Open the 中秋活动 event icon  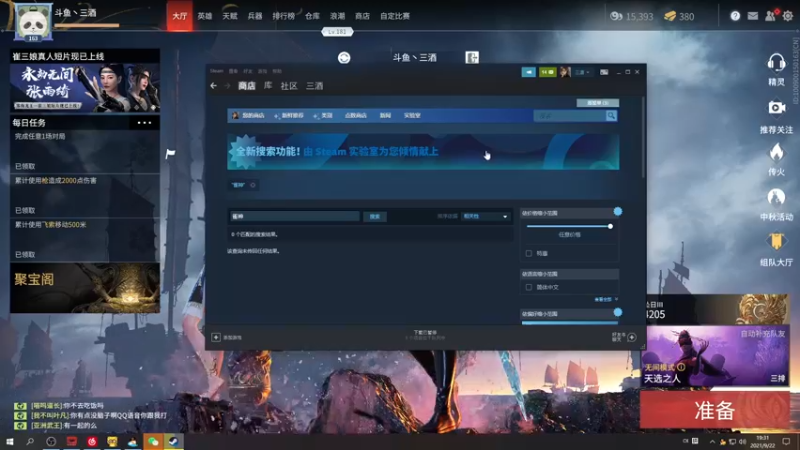click(x=776, y=197)
